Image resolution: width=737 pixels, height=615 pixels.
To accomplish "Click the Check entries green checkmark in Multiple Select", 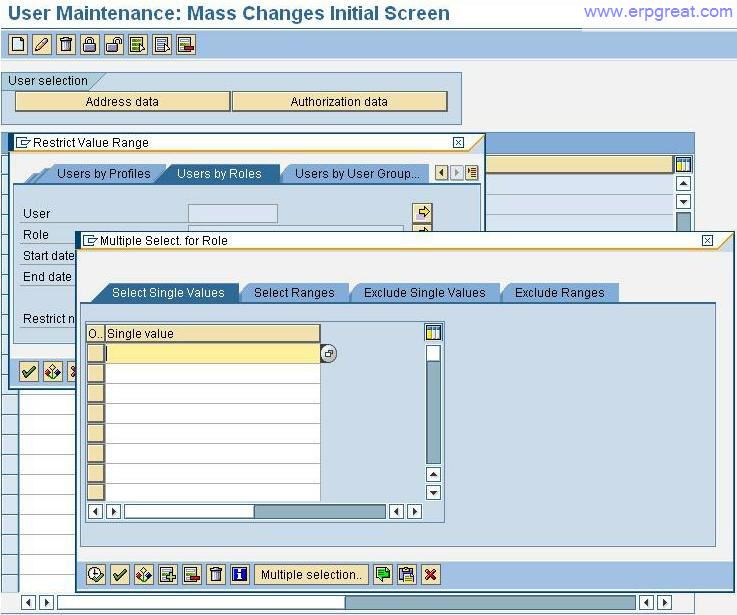I will [120, 575].
